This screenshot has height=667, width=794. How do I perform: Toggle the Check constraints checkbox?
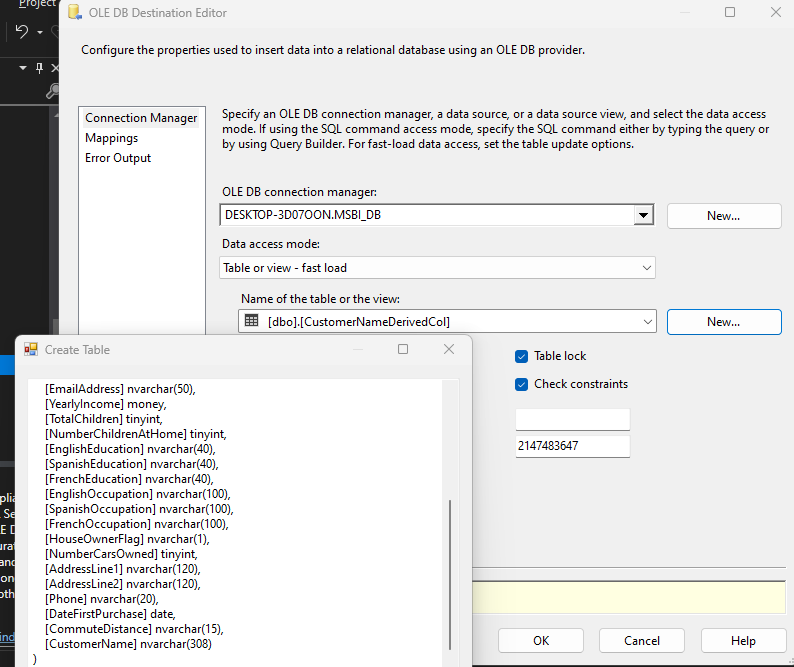click(522, 384)
